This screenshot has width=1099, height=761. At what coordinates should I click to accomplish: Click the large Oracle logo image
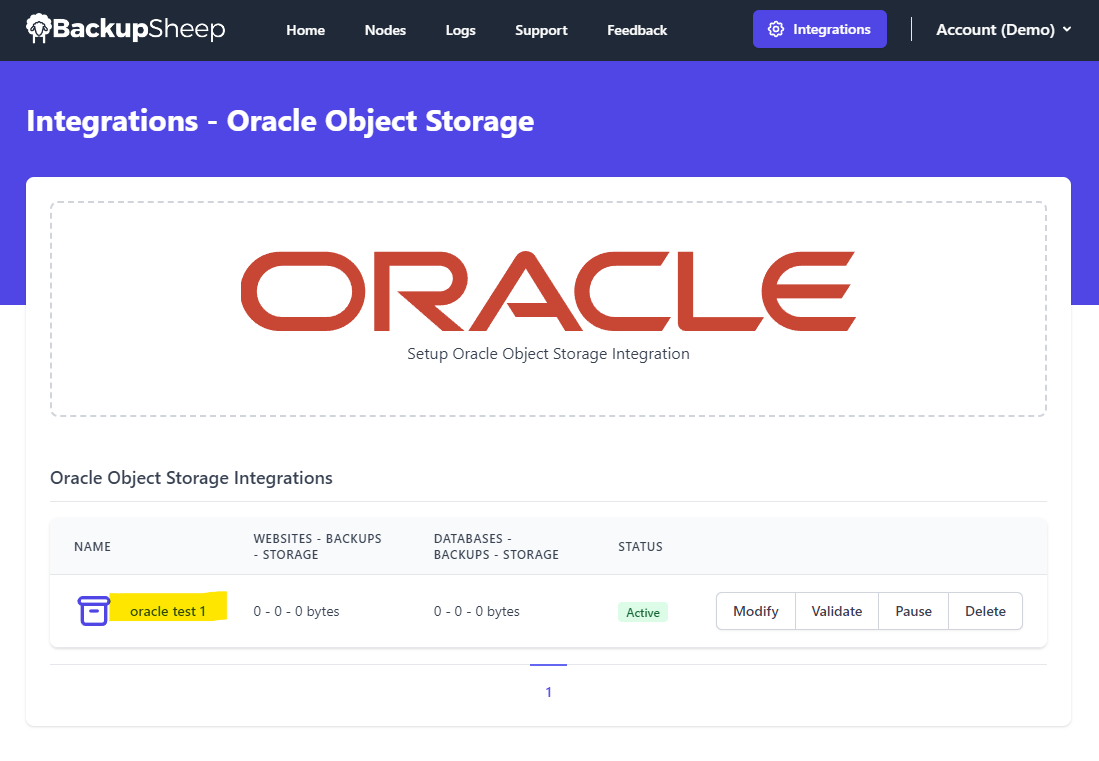(548, 291)
